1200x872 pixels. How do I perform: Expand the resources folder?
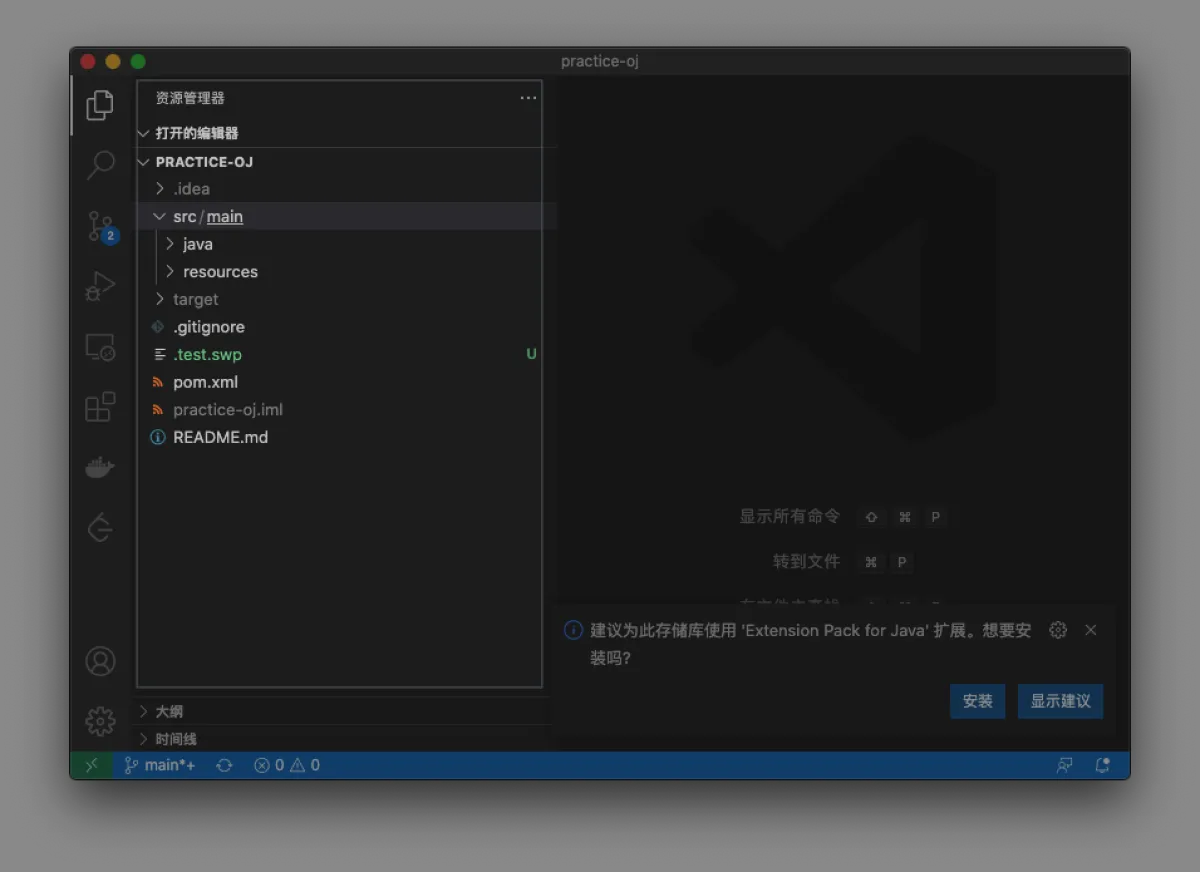point(220,272)
